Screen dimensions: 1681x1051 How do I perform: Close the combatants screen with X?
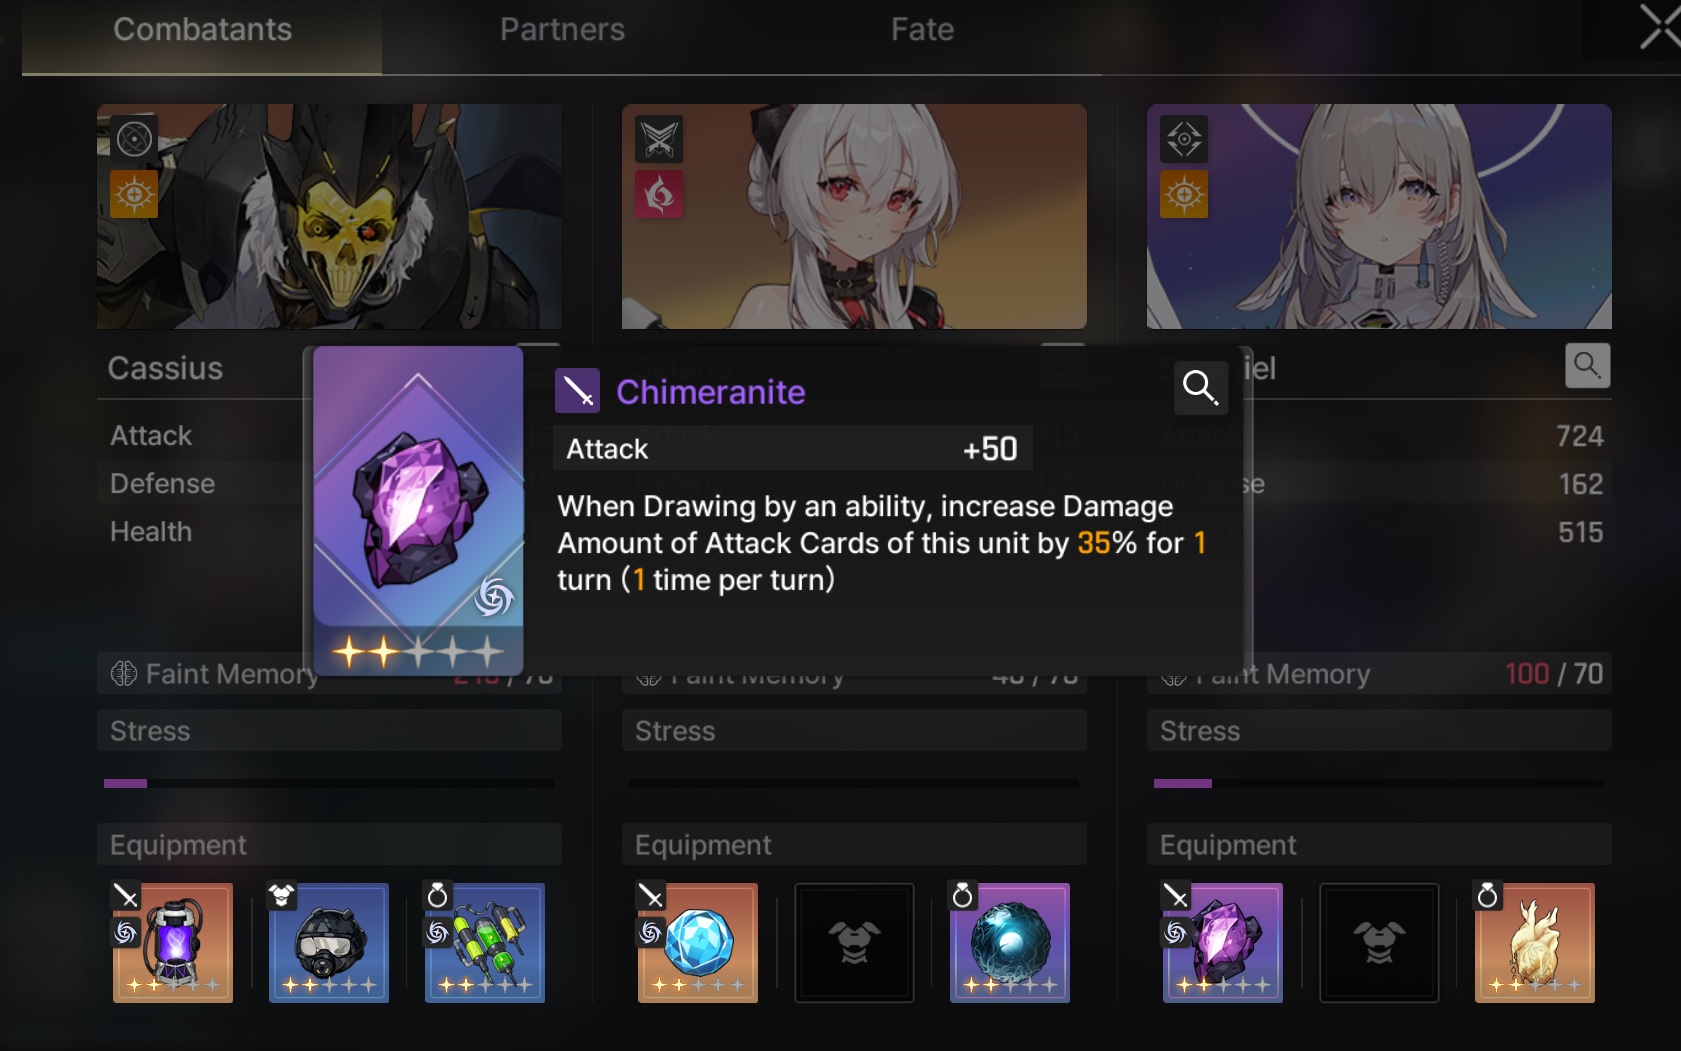tap(1660, 27)
